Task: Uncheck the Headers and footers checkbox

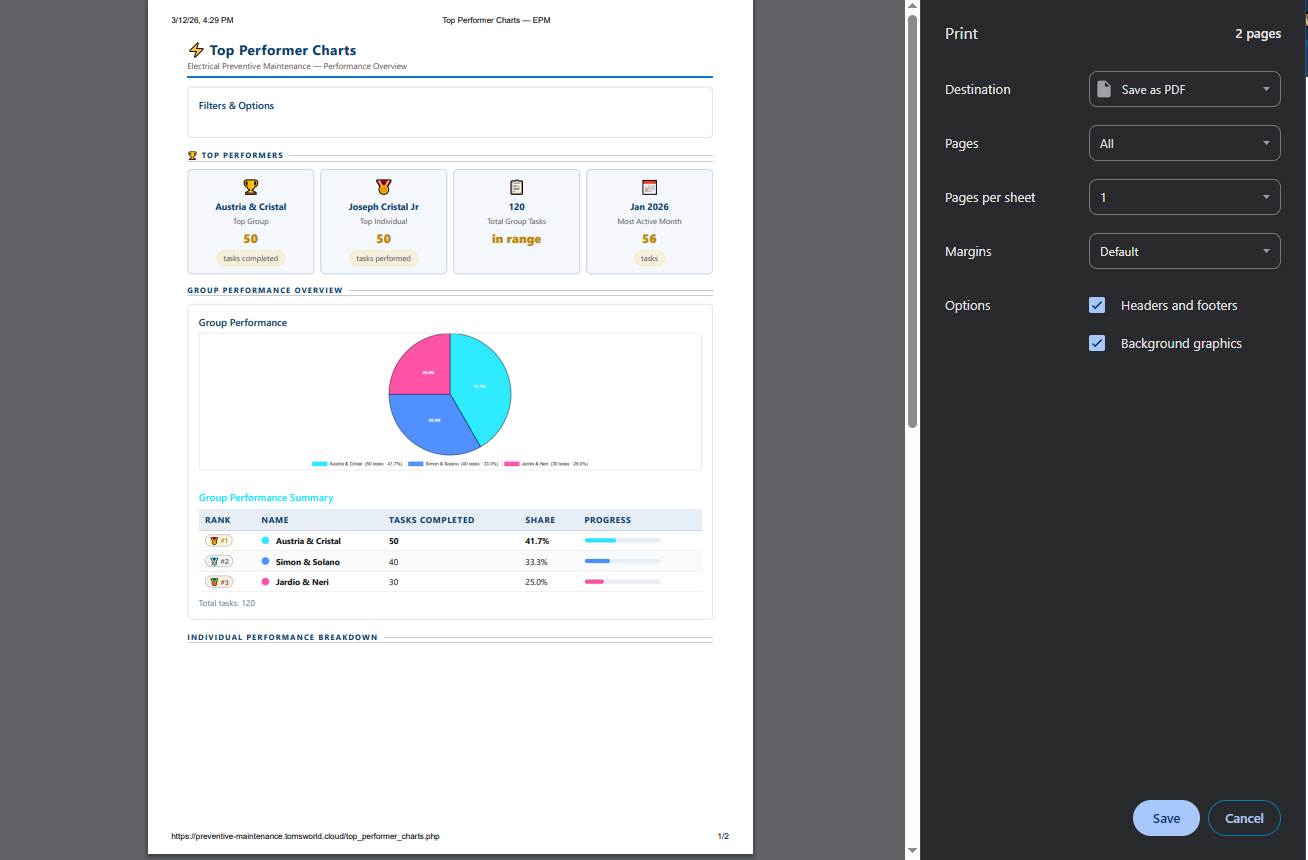Action: point(1097,305)
